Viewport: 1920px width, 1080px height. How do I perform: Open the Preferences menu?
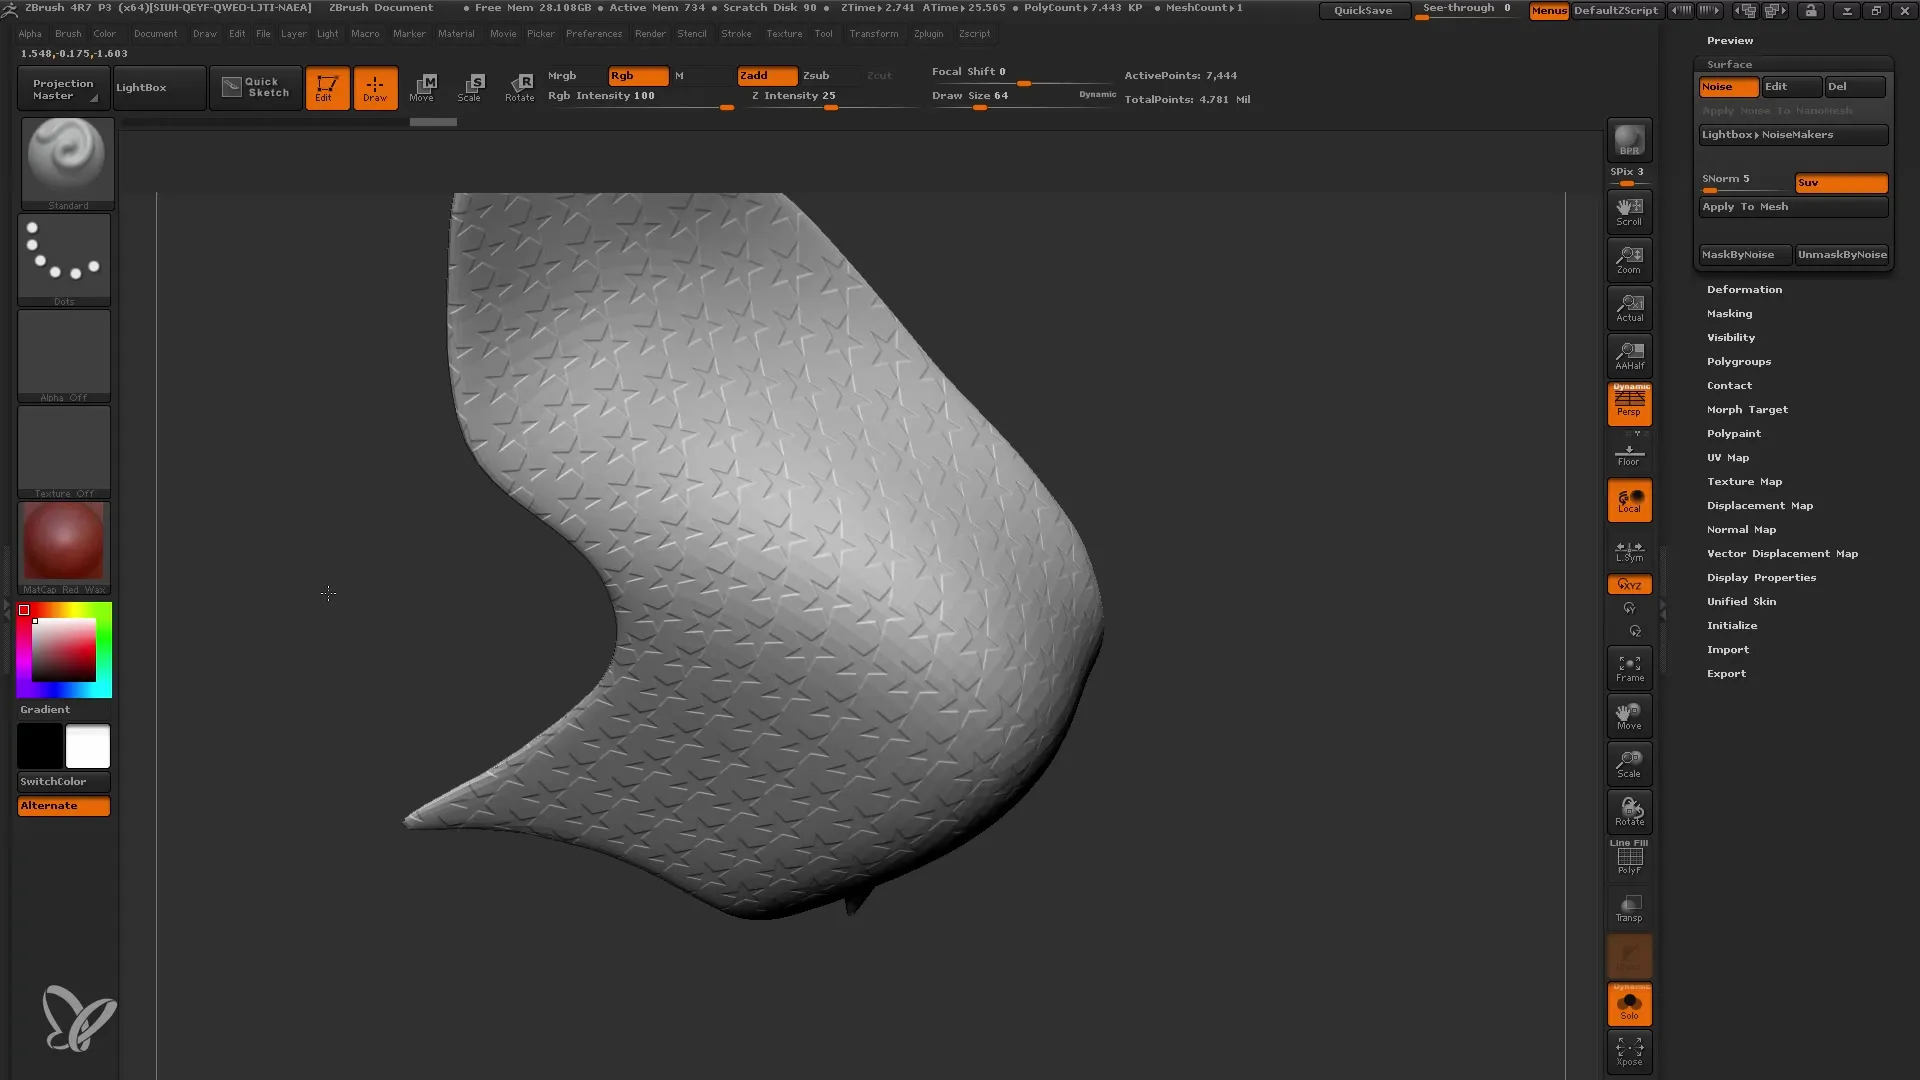[x=594, y=34]
